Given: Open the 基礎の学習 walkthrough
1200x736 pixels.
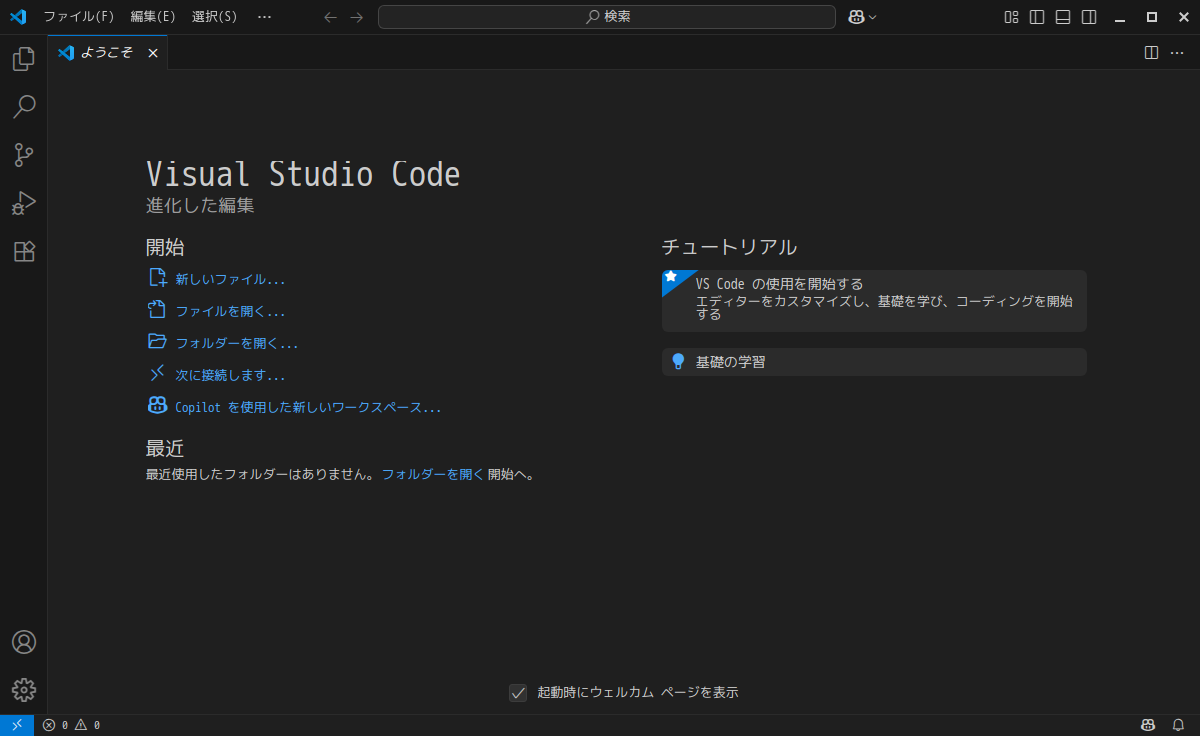Looking at the screenshot, I should tap(874, 362).
